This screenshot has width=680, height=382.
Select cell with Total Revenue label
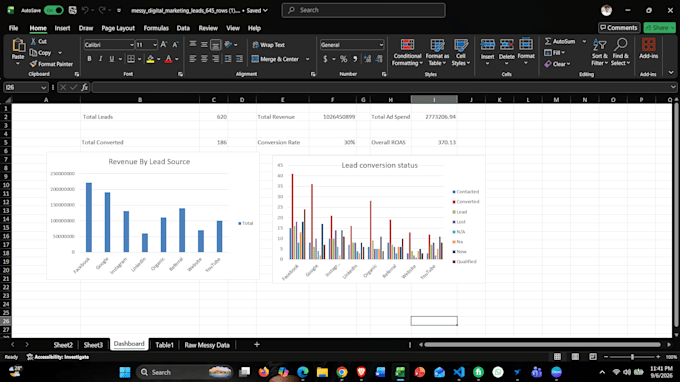(x=283, y=117)
